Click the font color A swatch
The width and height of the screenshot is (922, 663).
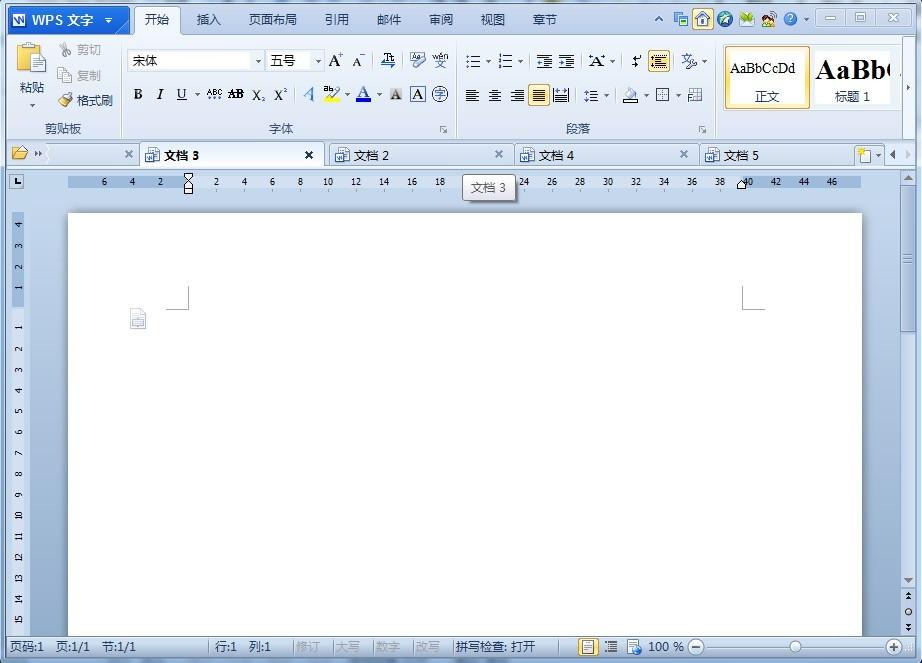363,94
